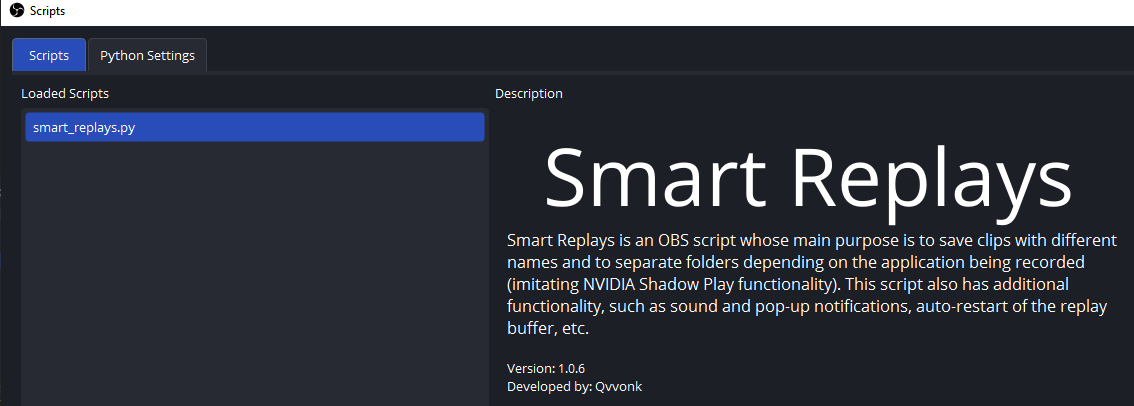Click the first line of the description paragraph
The width and height of the screenshot is (1134, 406).
[812, 240]
